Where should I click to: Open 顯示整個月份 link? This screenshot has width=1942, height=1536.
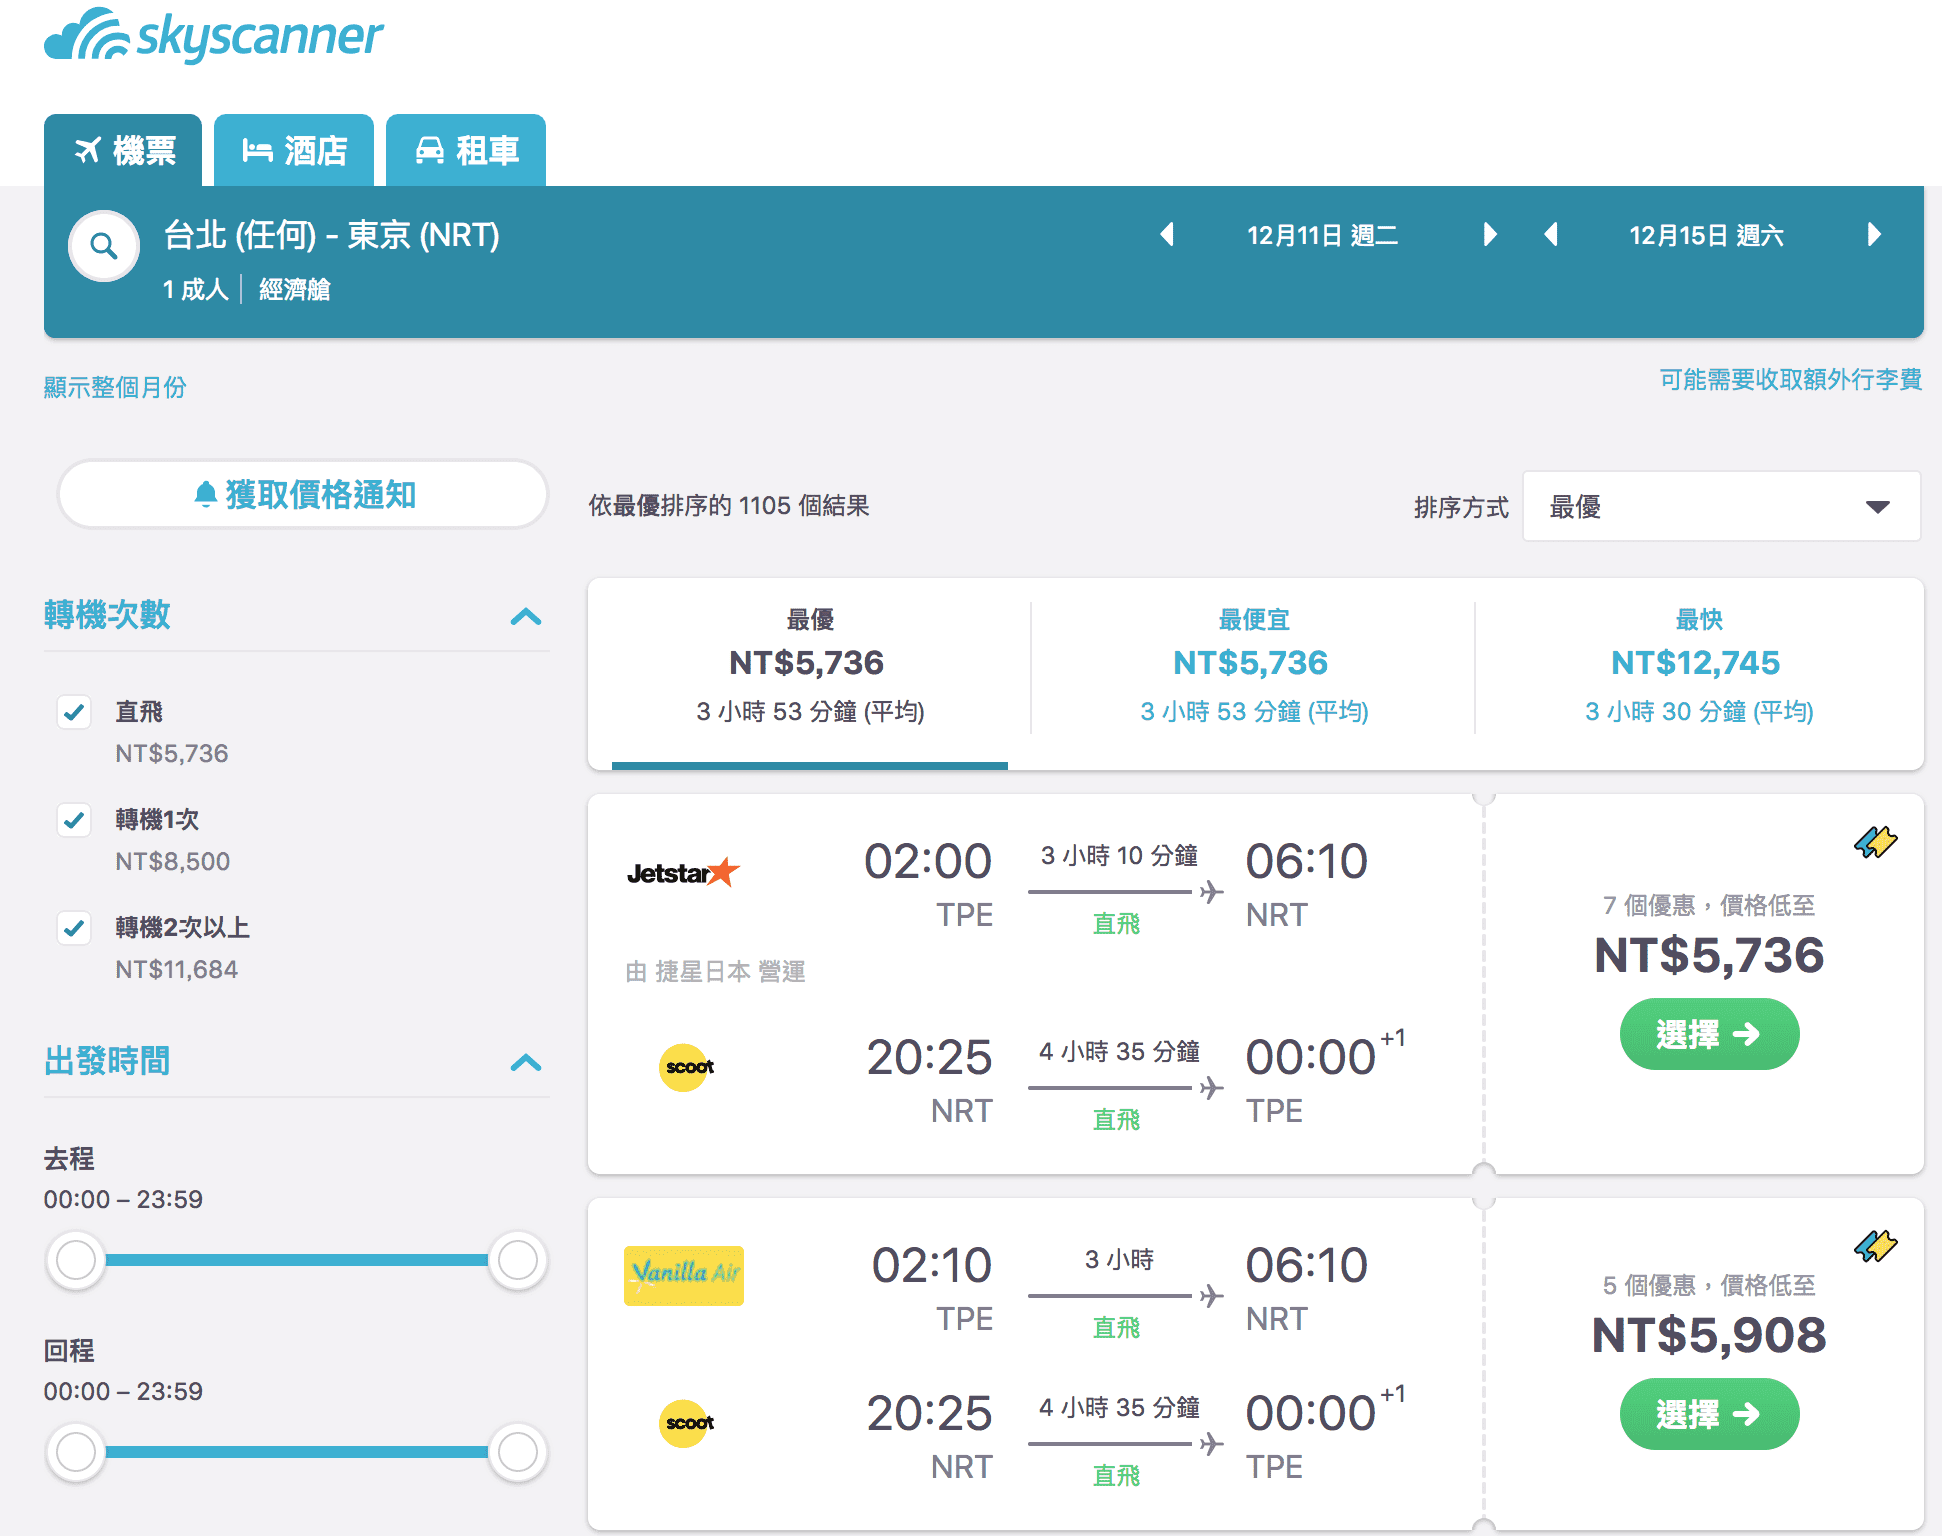tap(115, 387)
